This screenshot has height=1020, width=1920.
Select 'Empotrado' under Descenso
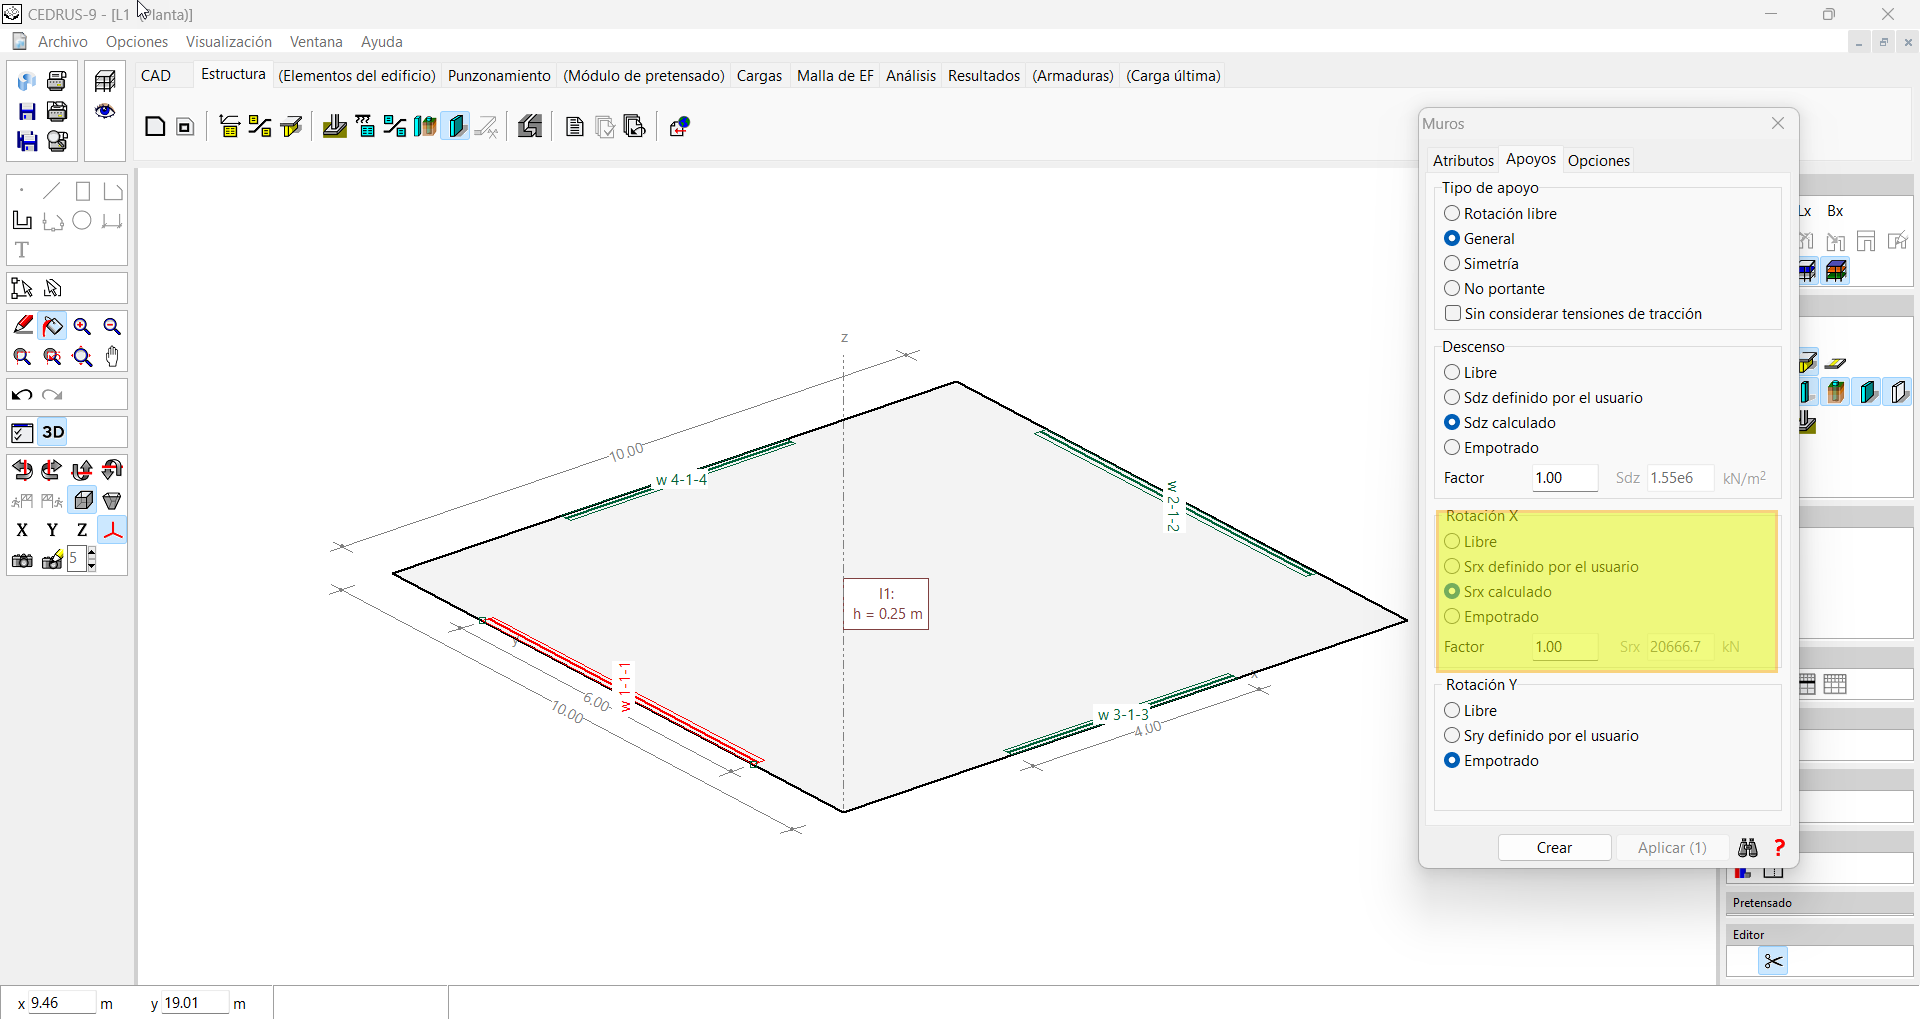point(1452,448)
